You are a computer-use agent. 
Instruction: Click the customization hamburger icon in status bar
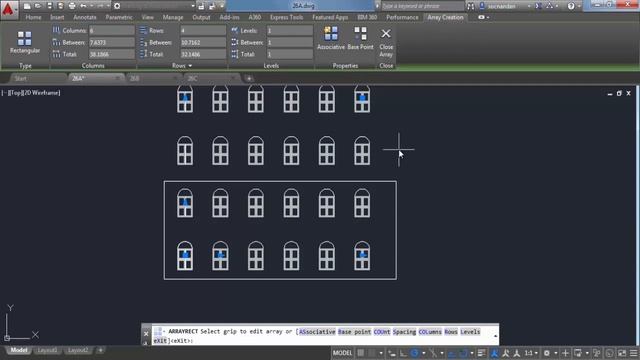pos(633,353)
